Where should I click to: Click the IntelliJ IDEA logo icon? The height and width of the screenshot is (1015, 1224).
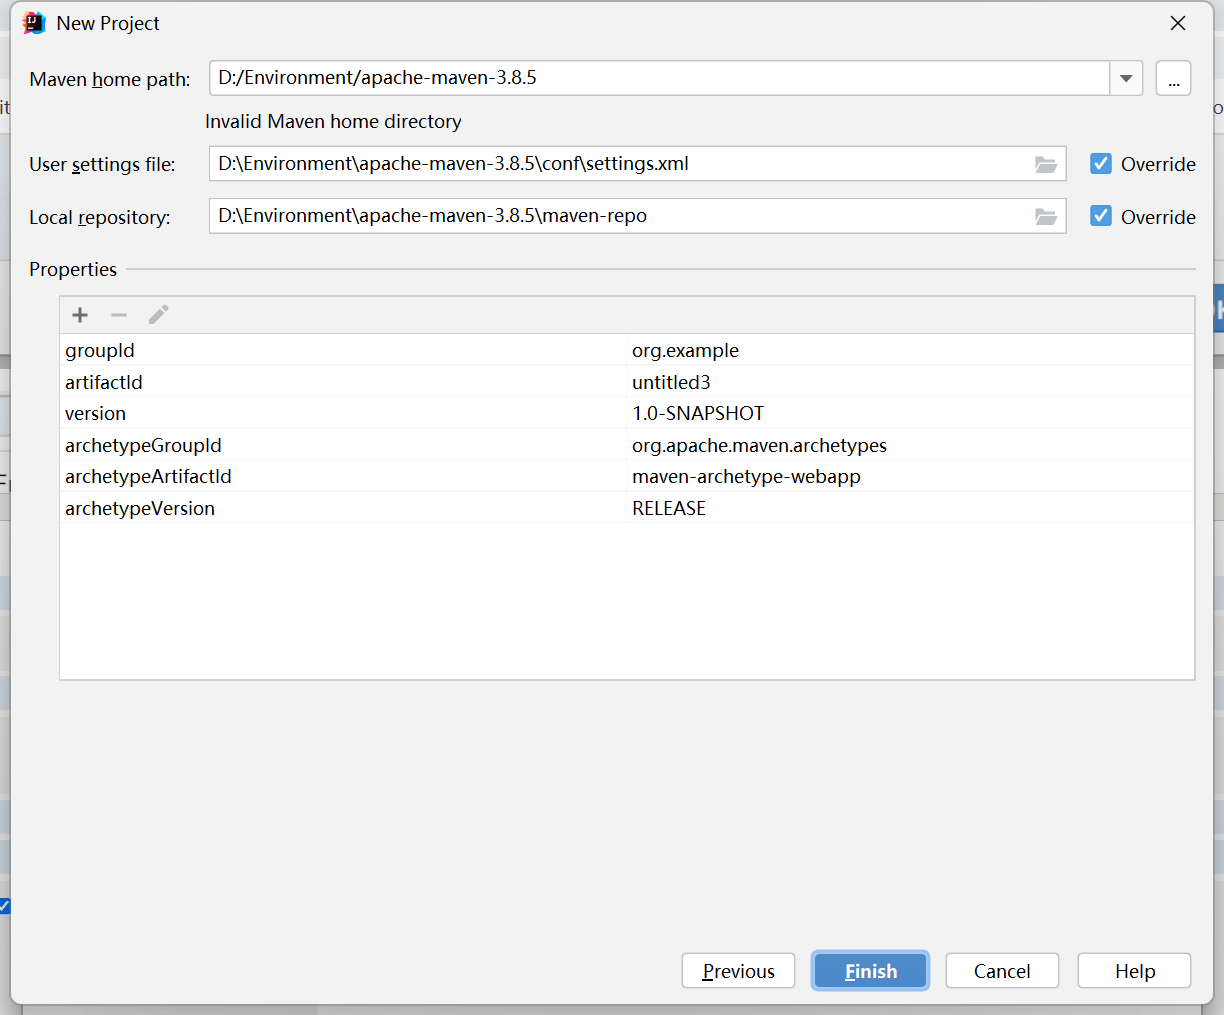(x=34, y=23)
